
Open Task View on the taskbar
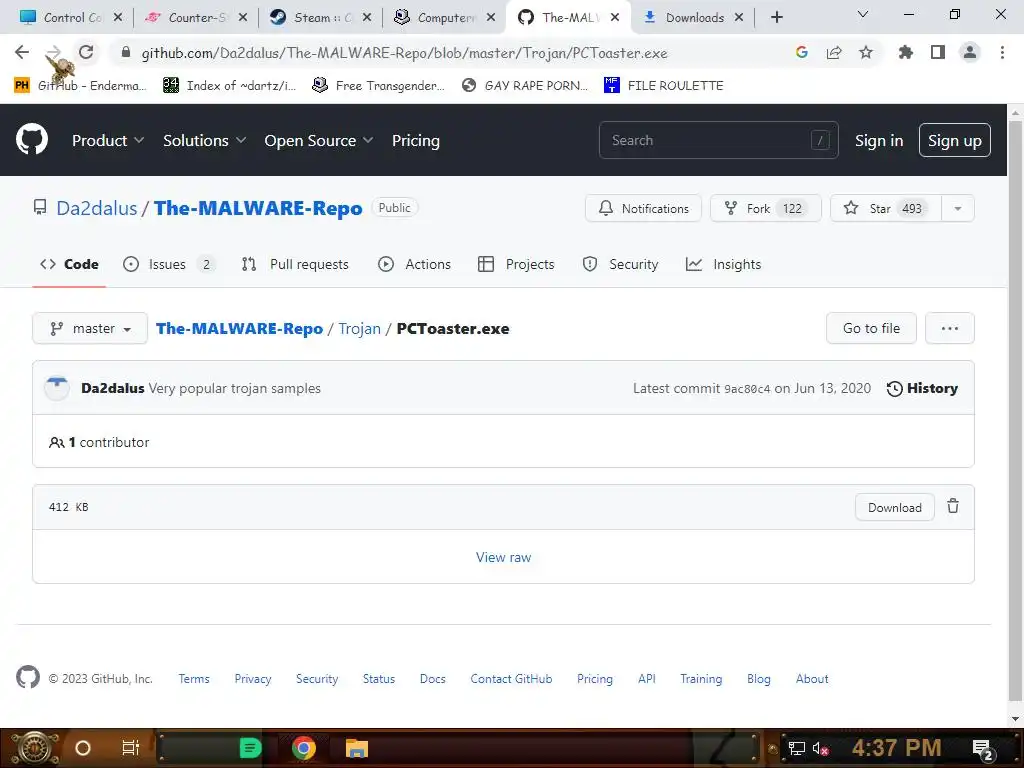click(x=131, y=748)
